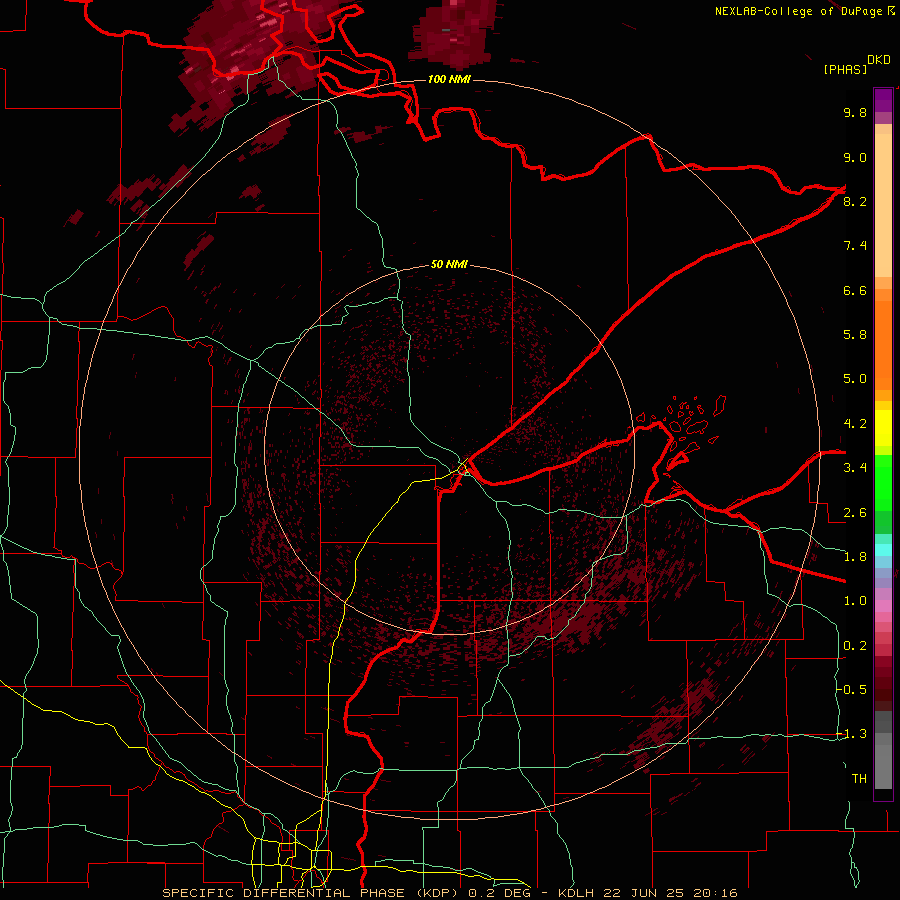Click the 0.2 scale value

(x=855, y=646)
